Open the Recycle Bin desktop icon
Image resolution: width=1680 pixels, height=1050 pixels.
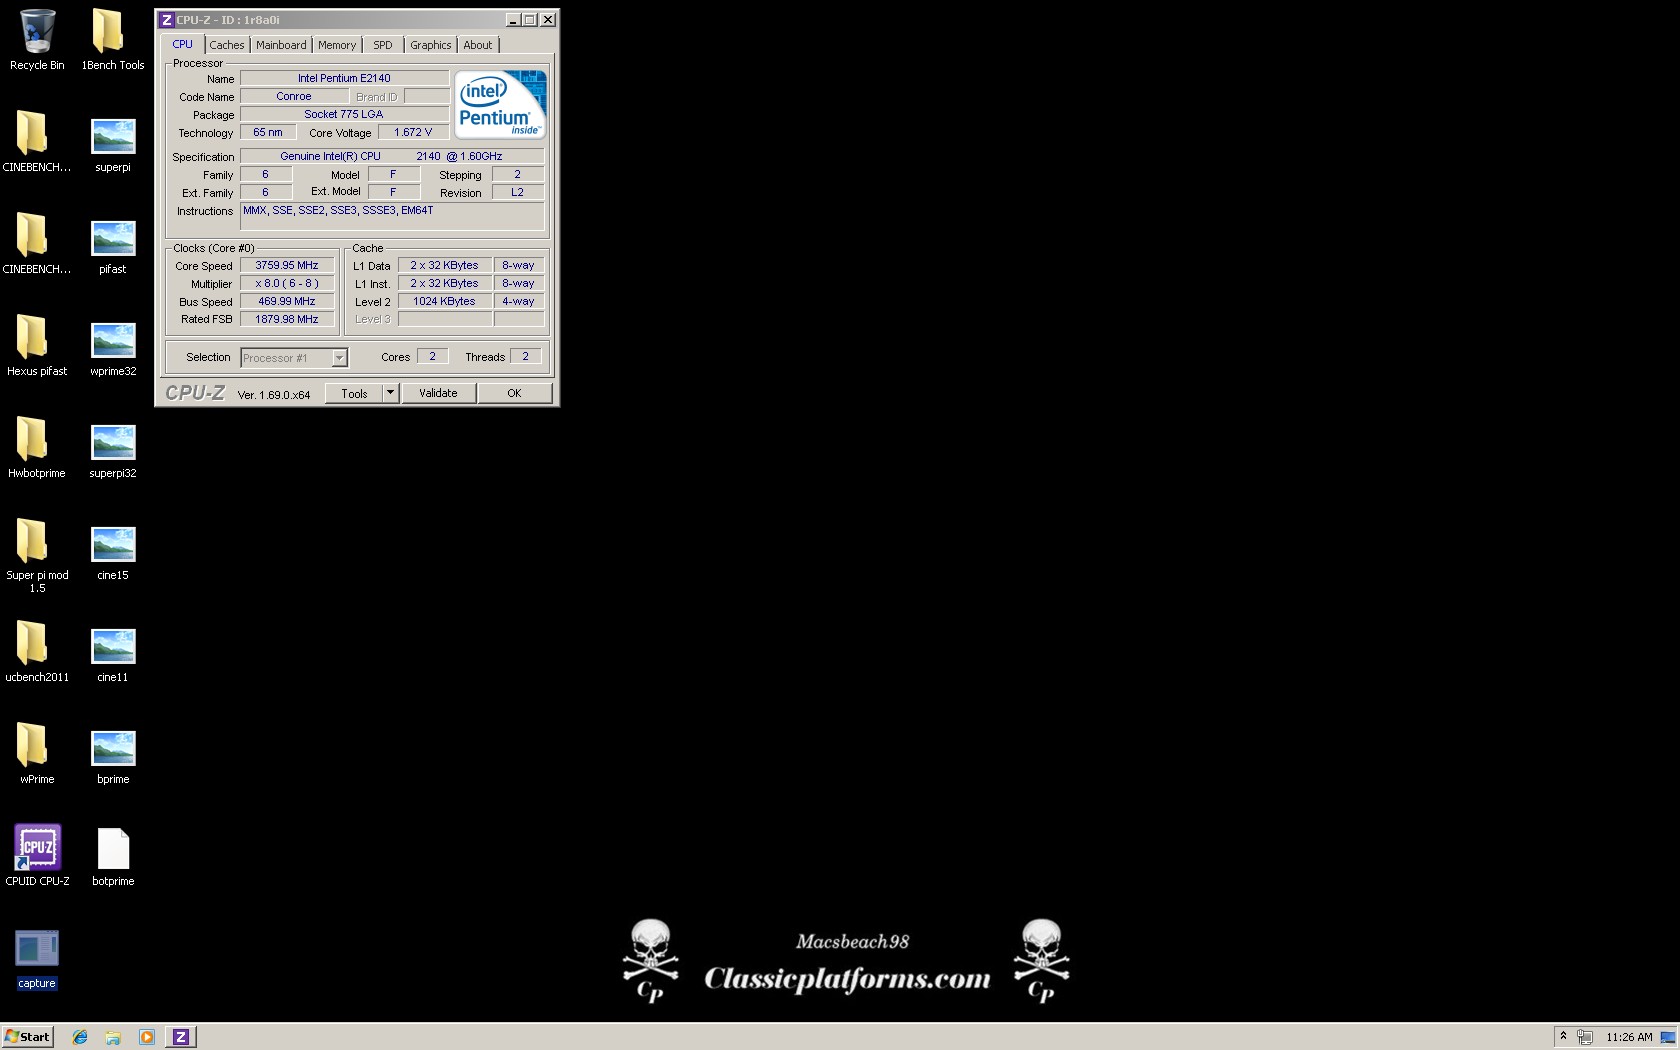click(37, 40)
